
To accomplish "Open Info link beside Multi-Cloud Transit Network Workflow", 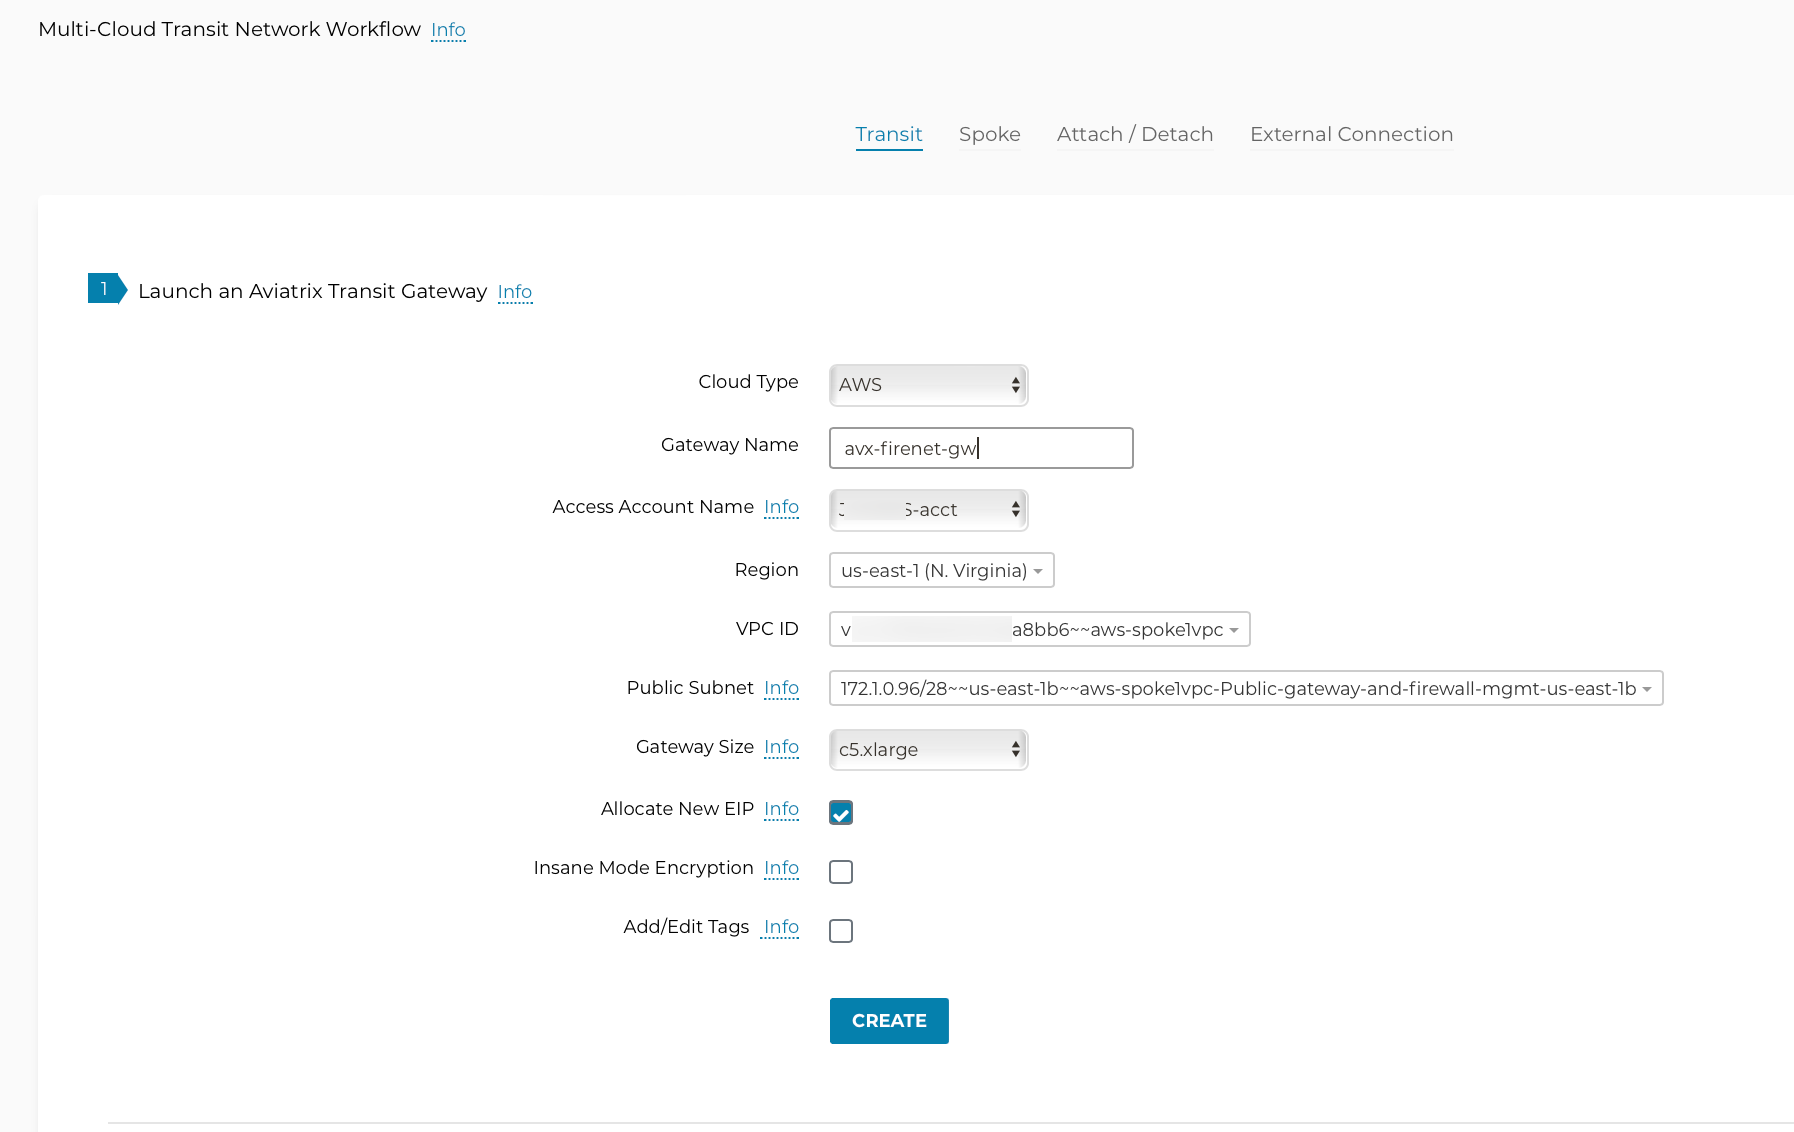I will [448, 30].
